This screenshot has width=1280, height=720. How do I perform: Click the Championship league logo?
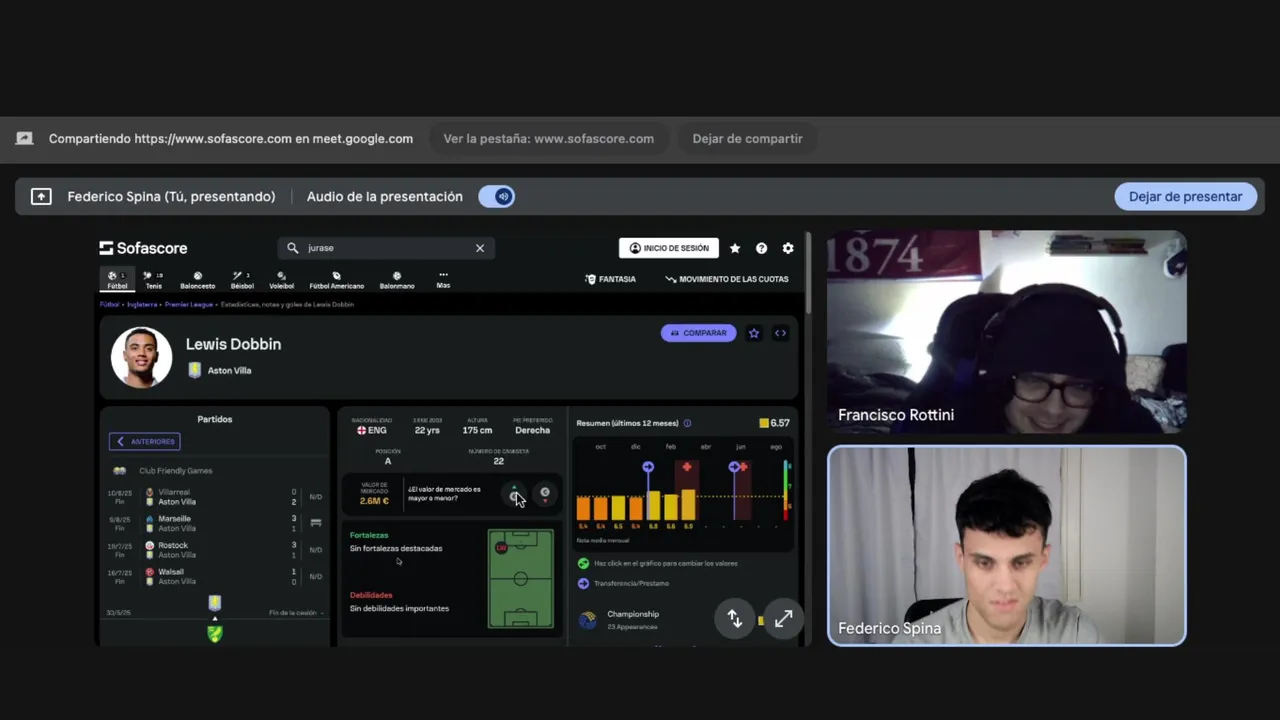point(588,620)
